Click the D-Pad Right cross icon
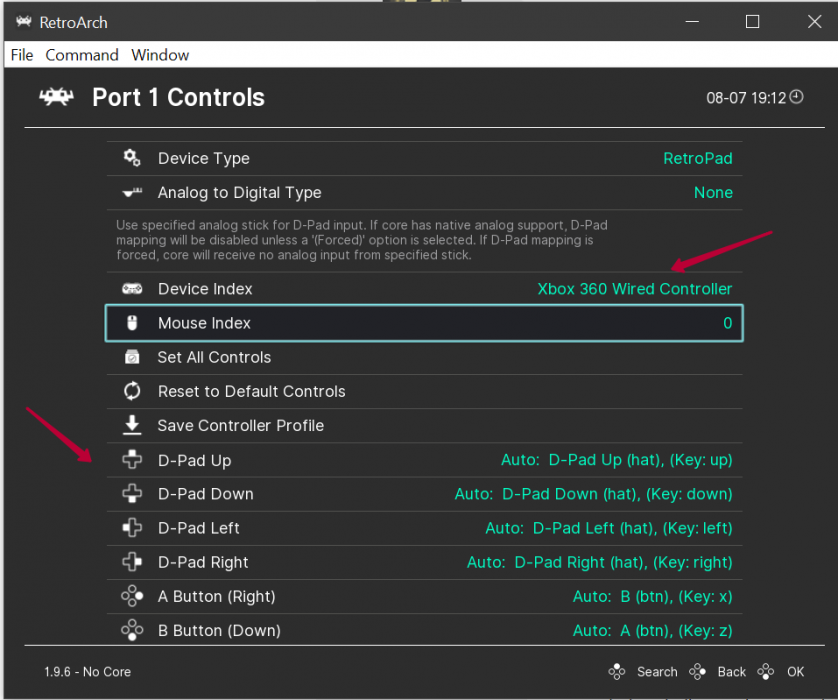 click(132, 562)
